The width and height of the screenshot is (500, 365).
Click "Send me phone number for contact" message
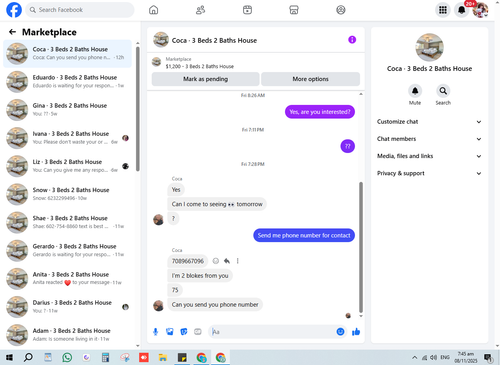[x=304, y=235]
